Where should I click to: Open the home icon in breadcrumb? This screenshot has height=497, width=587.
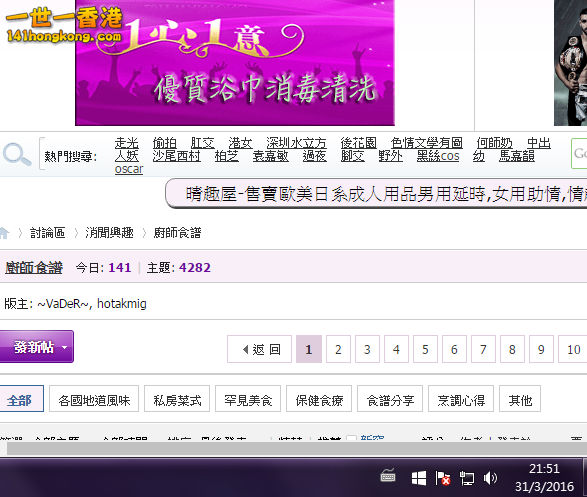4,233
